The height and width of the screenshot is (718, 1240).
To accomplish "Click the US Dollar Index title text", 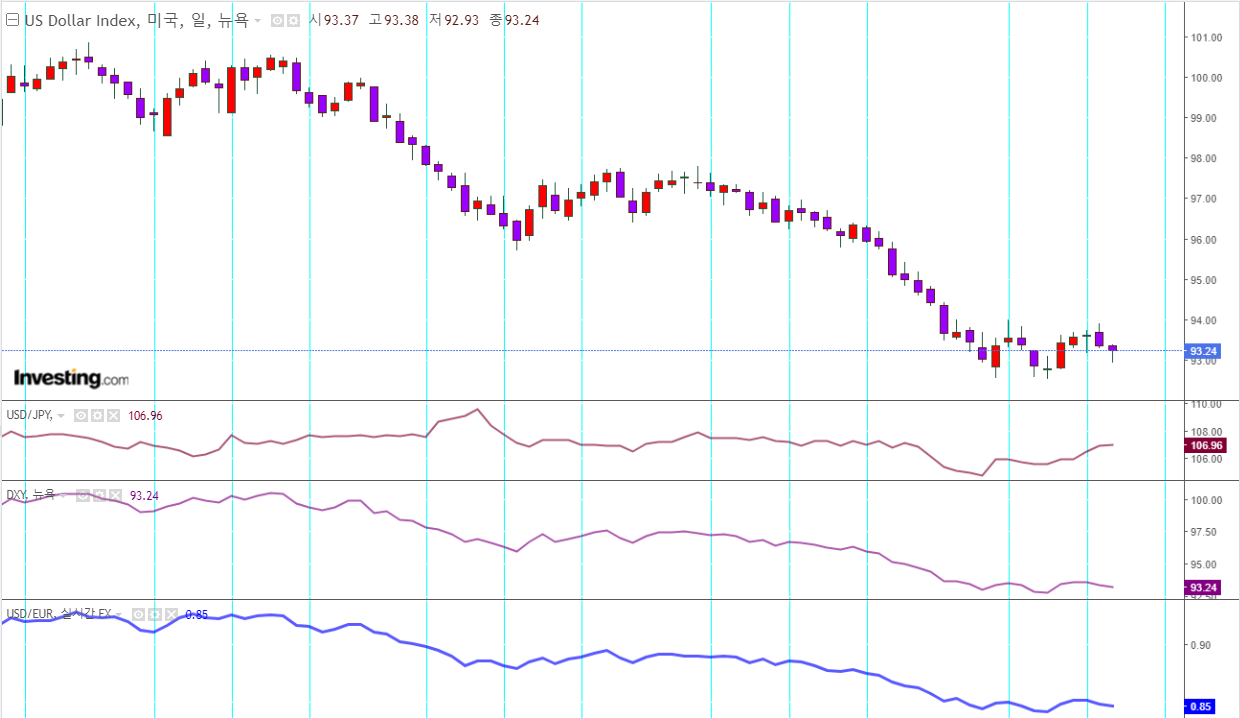I will pos(137,20).
